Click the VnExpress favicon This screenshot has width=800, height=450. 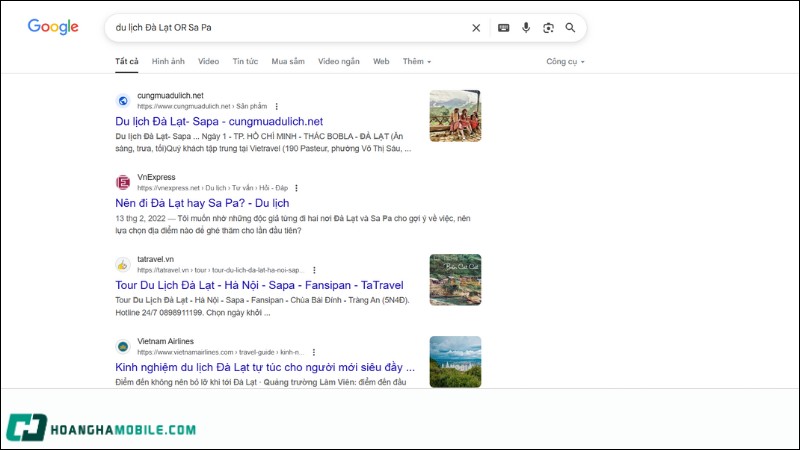(x=123, y=182)
